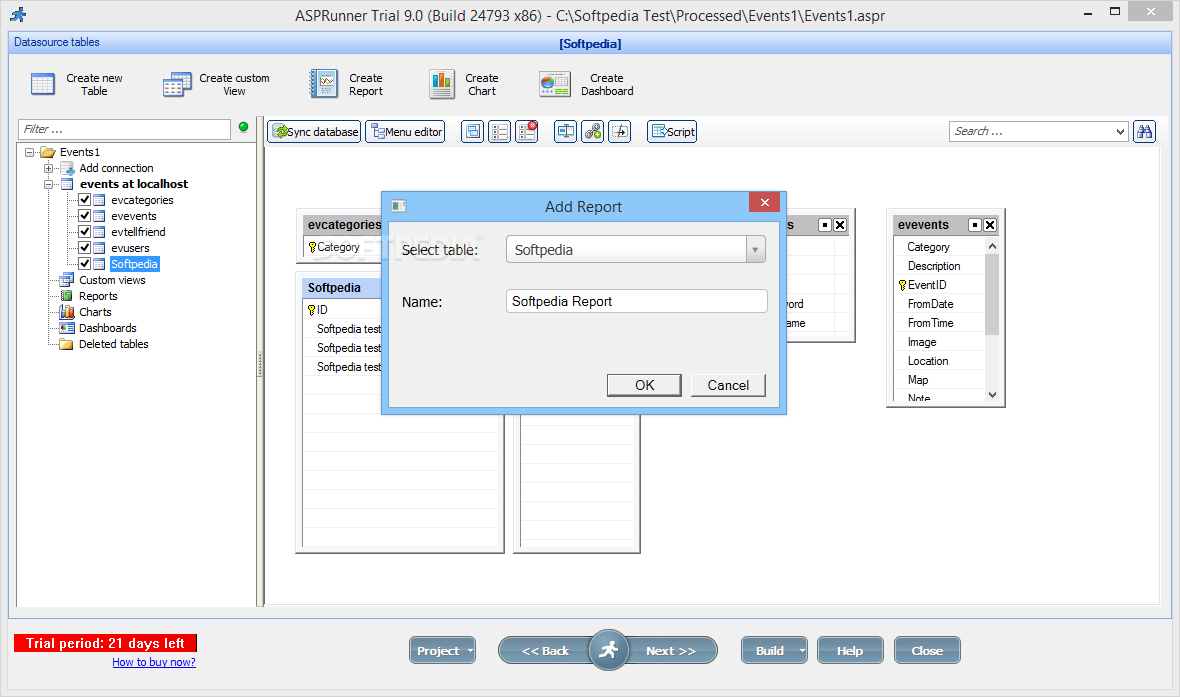Click the Sync database toolbar button

314,132
